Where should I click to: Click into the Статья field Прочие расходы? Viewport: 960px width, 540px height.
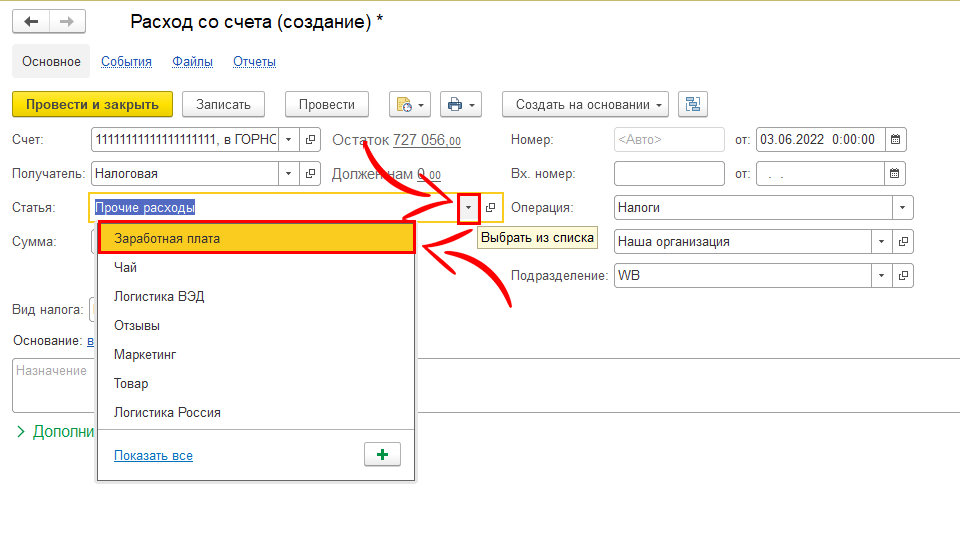pos(274,208)
